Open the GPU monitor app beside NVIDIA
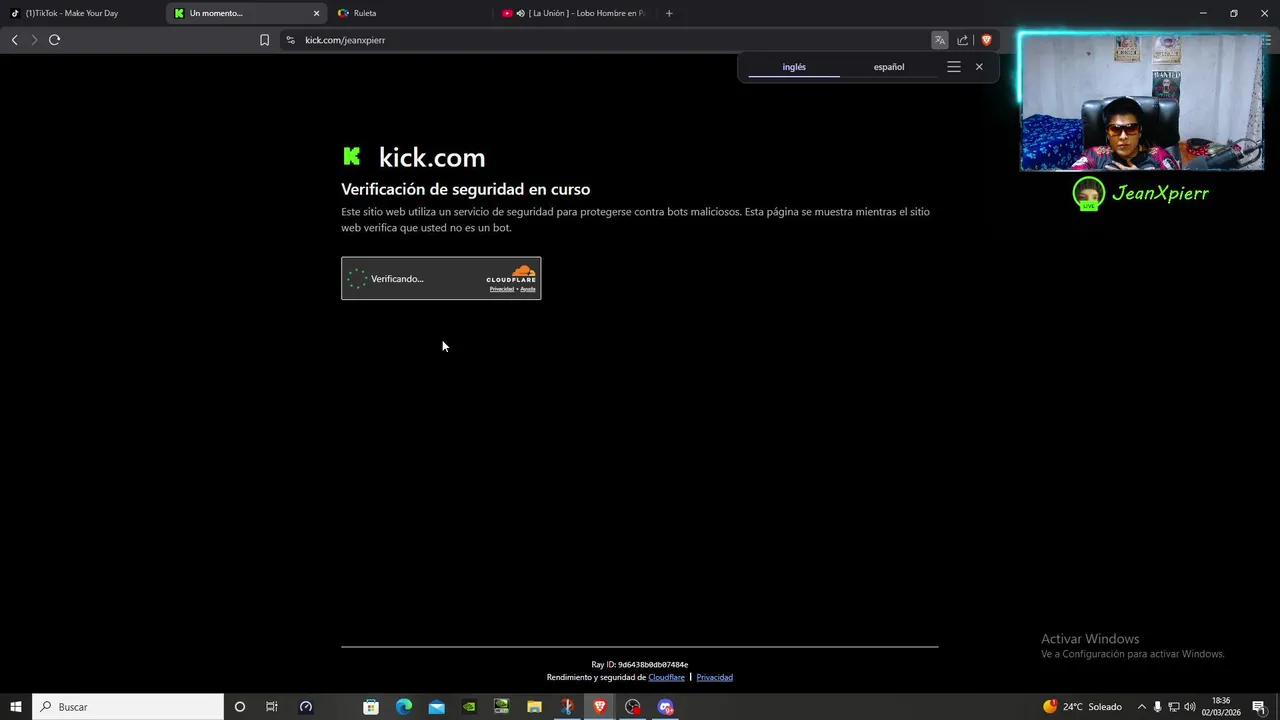Image resolution: width=1280 pixels, height=720 pixels. point(502,707)
